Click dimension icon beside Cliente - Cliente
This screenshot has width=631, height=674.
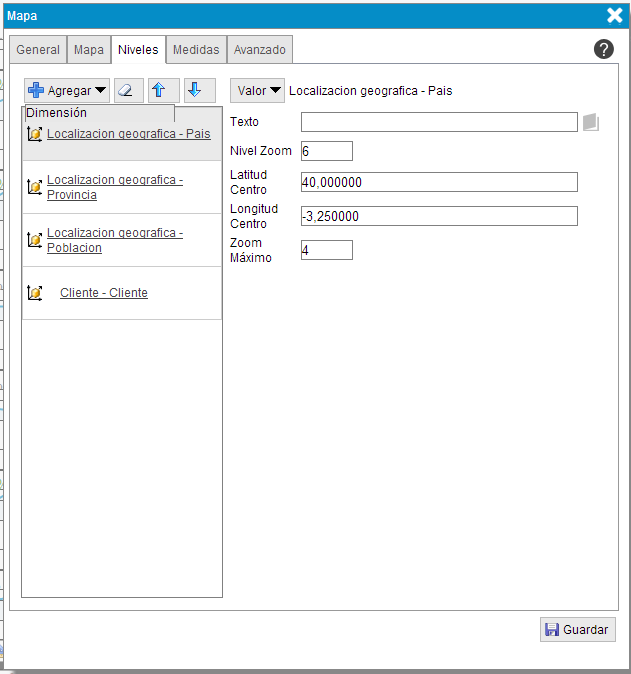35,293
